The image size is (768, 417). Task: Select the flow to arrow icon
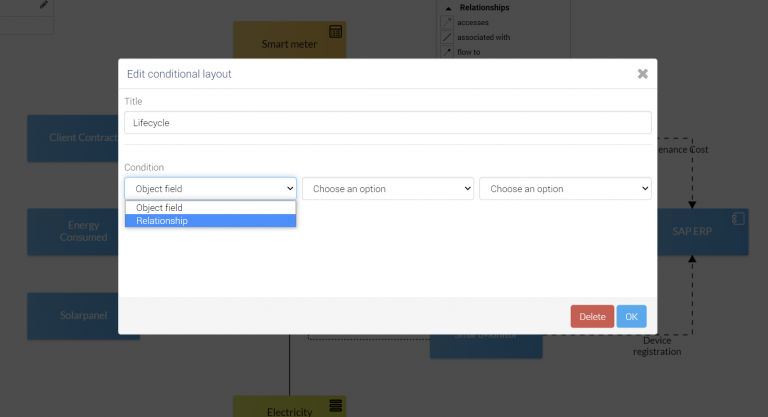click(447, 51)
